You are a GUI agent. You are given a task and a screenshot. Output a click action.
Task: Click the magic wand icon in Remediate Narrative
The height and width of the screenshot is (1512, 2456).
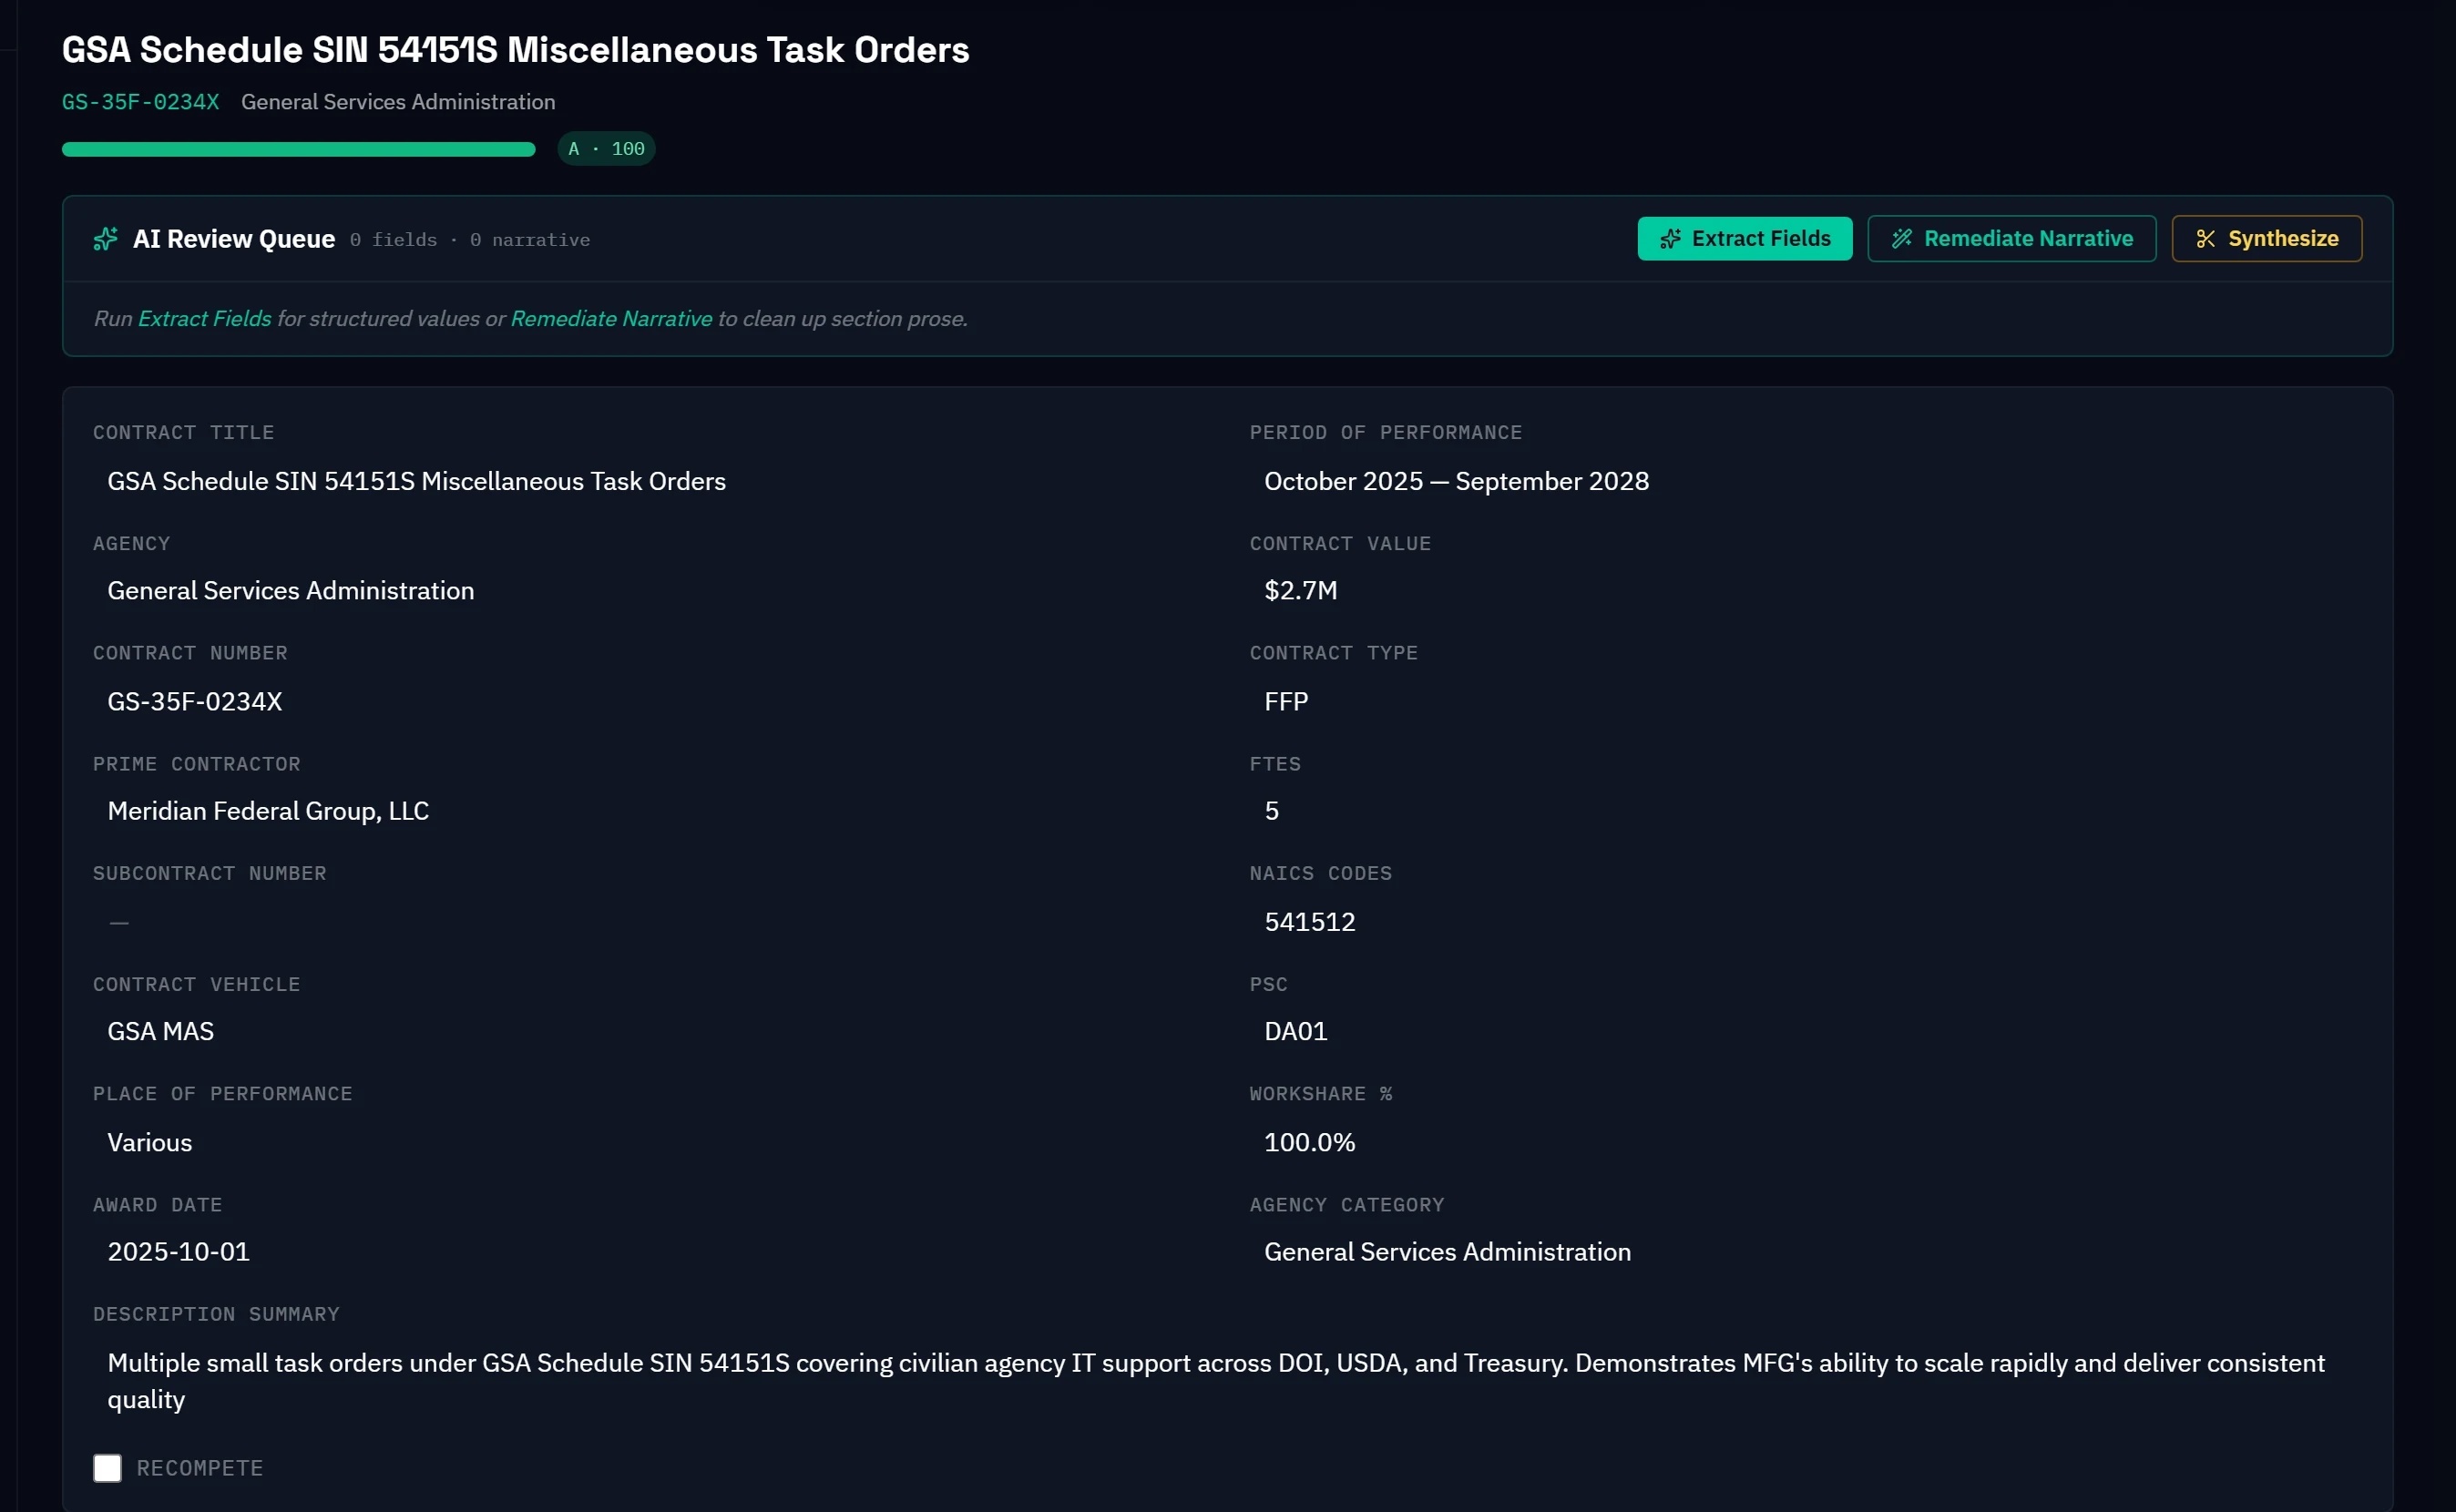[1902, 239]
